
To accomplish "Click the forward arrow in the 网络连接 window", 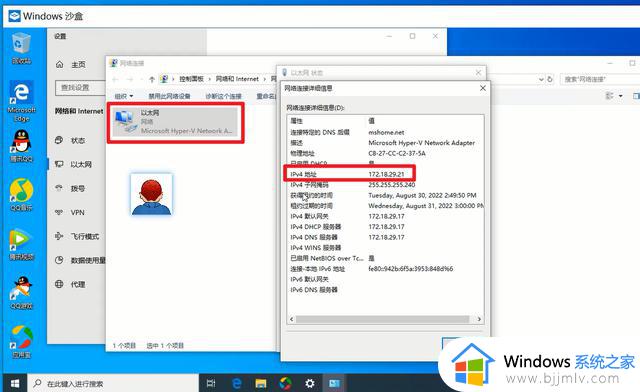I will tap(130, 79).
